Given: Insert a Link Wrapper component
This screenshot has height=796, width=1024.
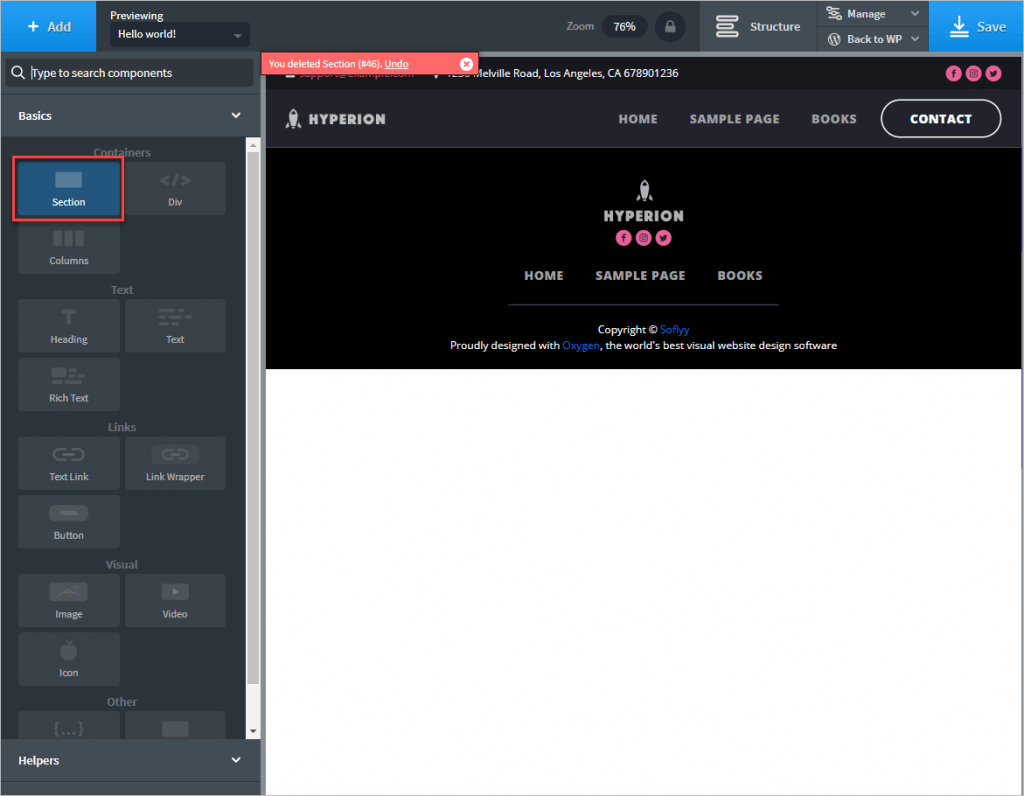Looking at the screenshot, I should click(x=175, y=463).
